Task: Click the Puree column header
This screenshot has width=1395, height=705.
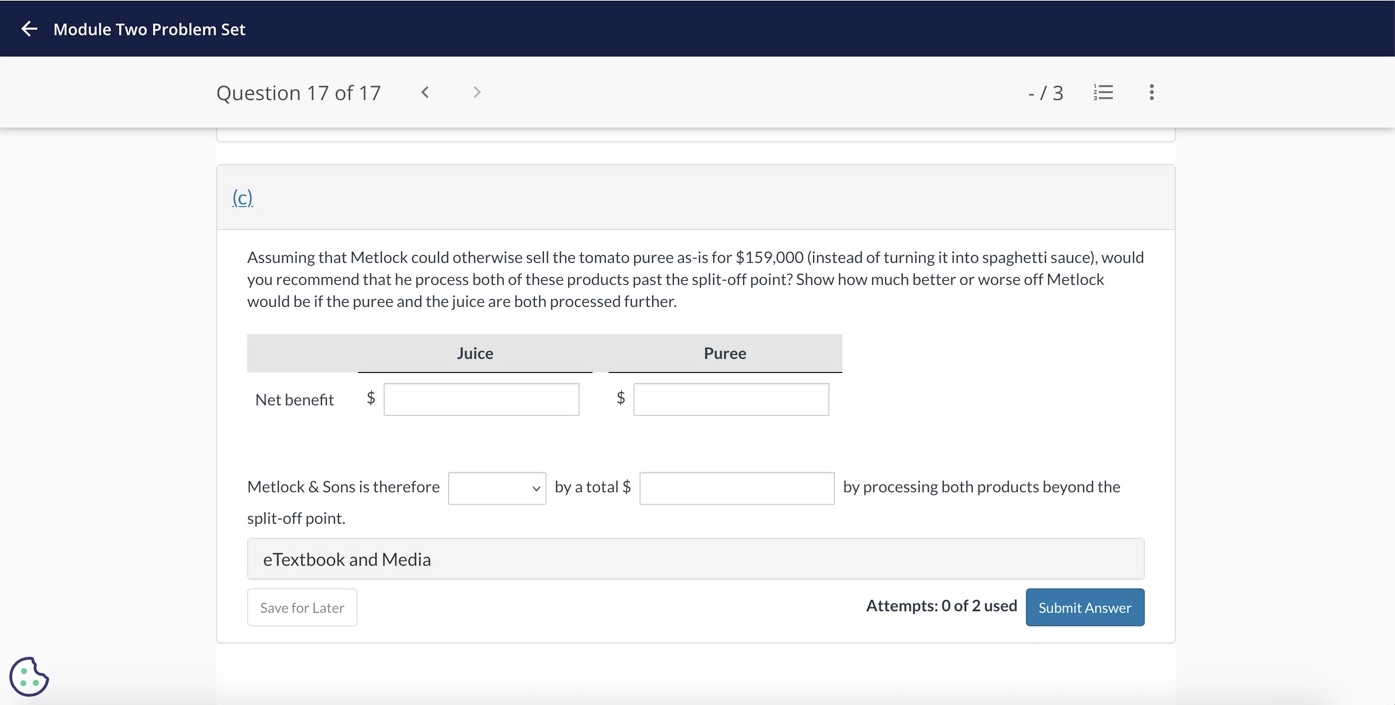Action: [725, 353]
